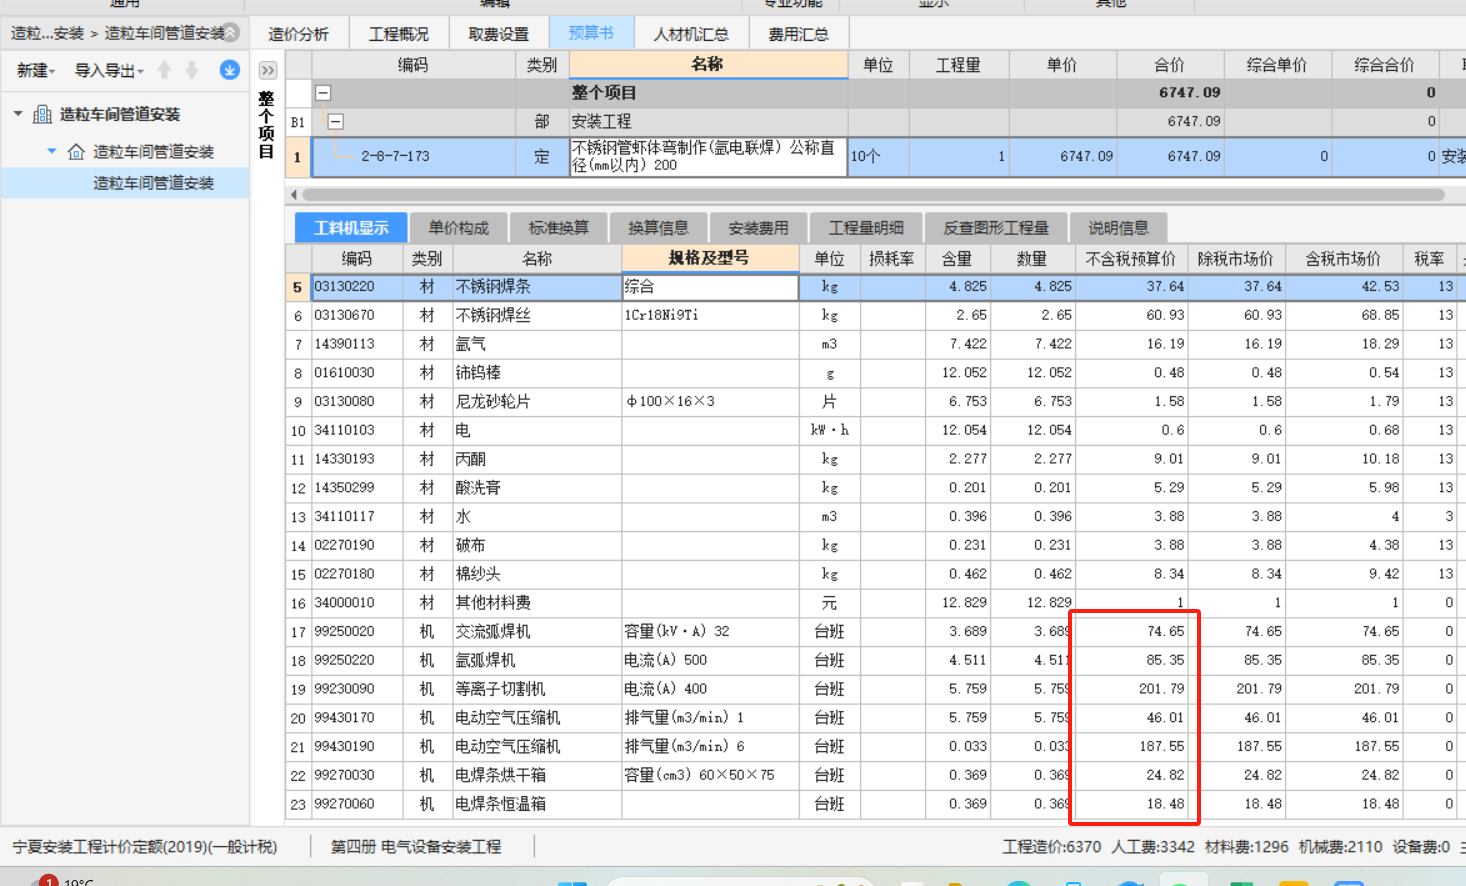Switch to 人材机汇总 tab
The height and width of the screenshot is (886, 1466).
[691, 34]
